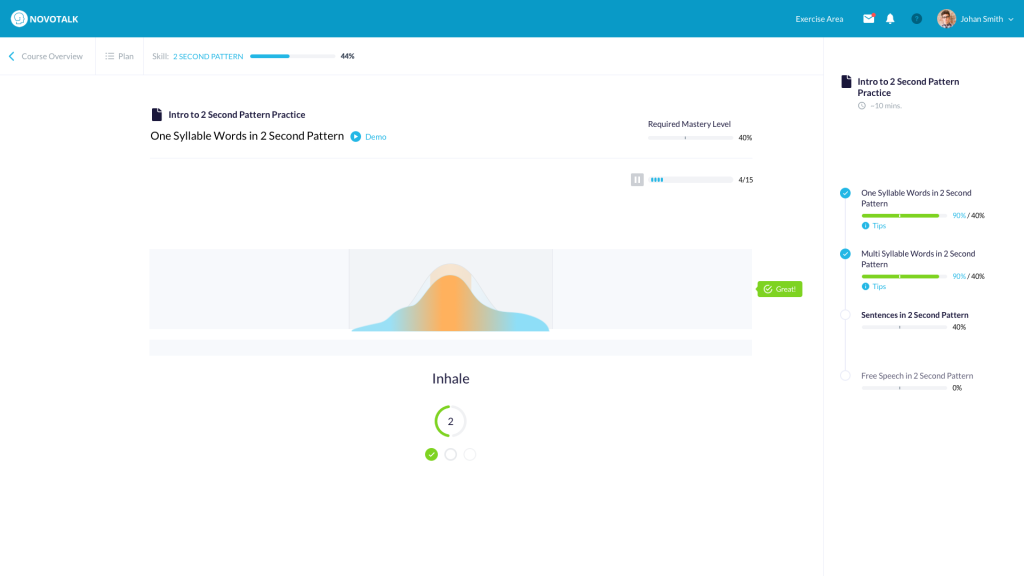This screenshot has width=1024, height=576.
Task: Click the Novotalk logo icon
Action: tap(19, 18)
